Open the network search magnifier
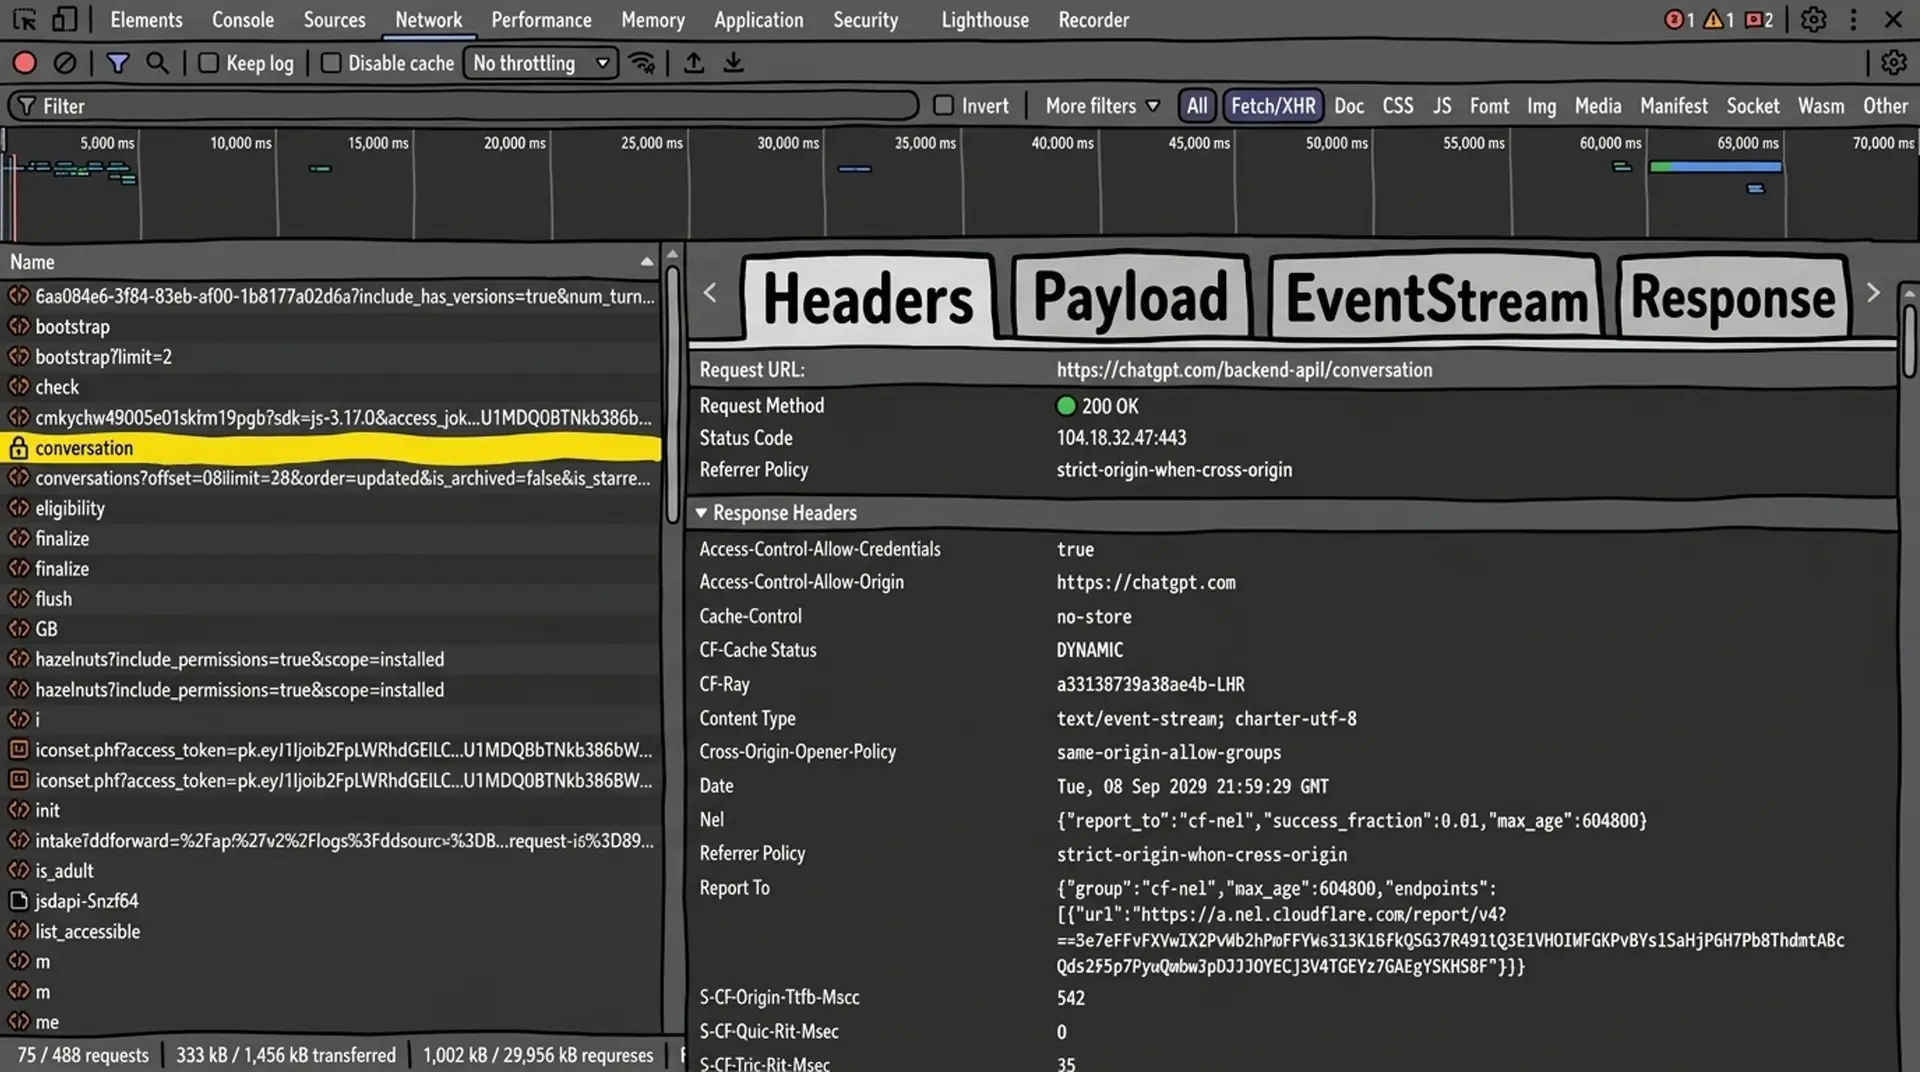1920x1072 pixels. 157,63
